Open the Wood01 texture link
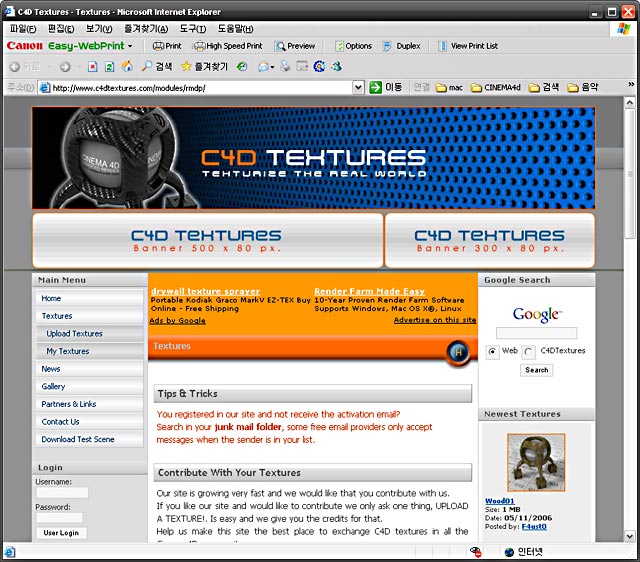Viewport: 640px width, 562px height. [499, 501]
